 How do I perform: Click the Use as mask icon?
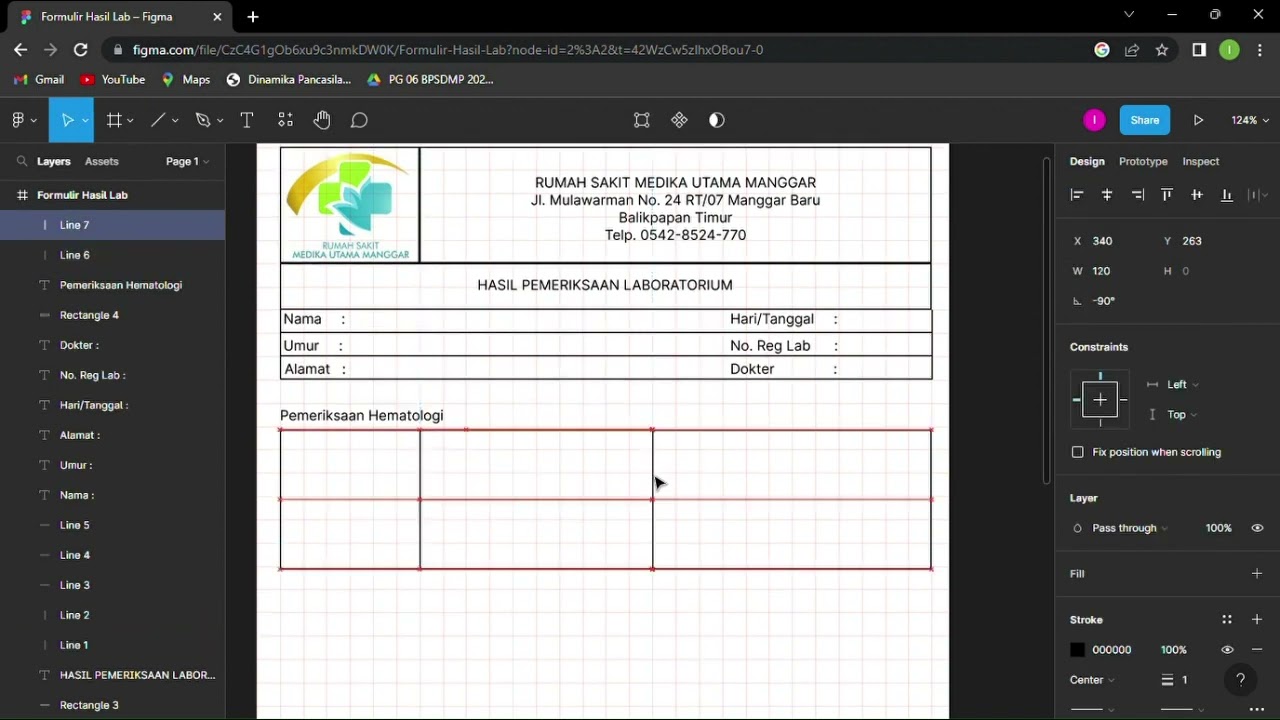[x=717, y=120]
